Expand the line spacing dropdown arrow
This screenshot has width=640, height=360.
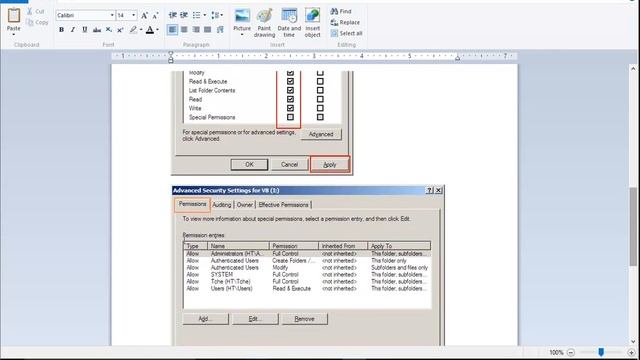point(222,15)
